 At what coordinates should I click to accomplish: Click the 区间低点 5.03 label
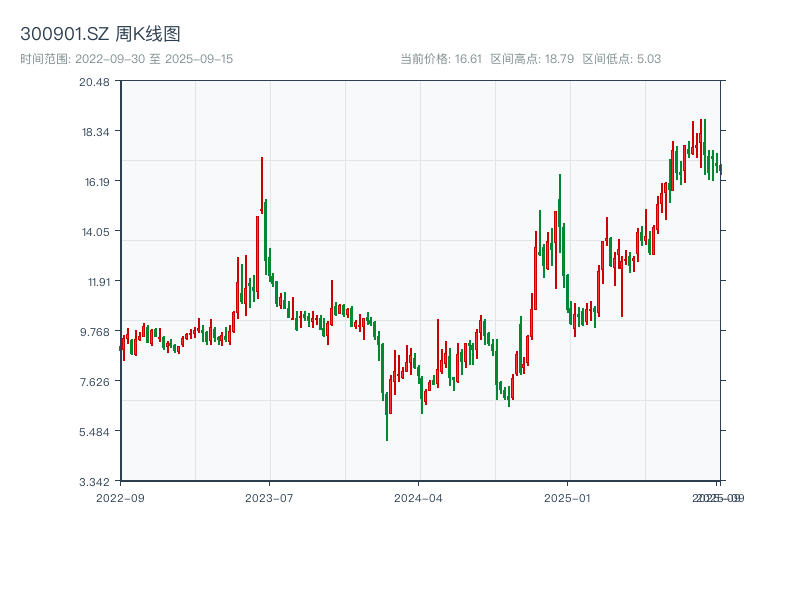coord(622,59)
